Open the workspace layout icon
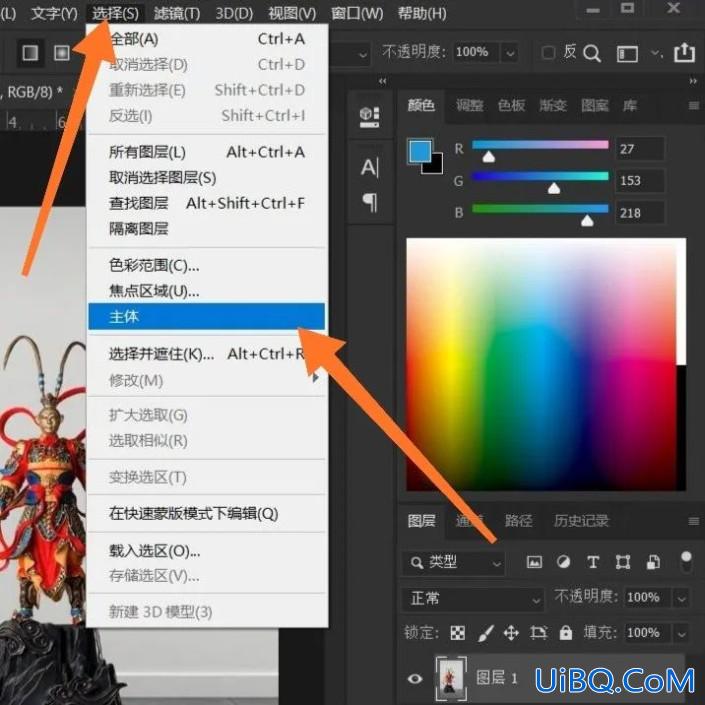Image resolution: width=705 pixels, height=705 pixels. 627,54
